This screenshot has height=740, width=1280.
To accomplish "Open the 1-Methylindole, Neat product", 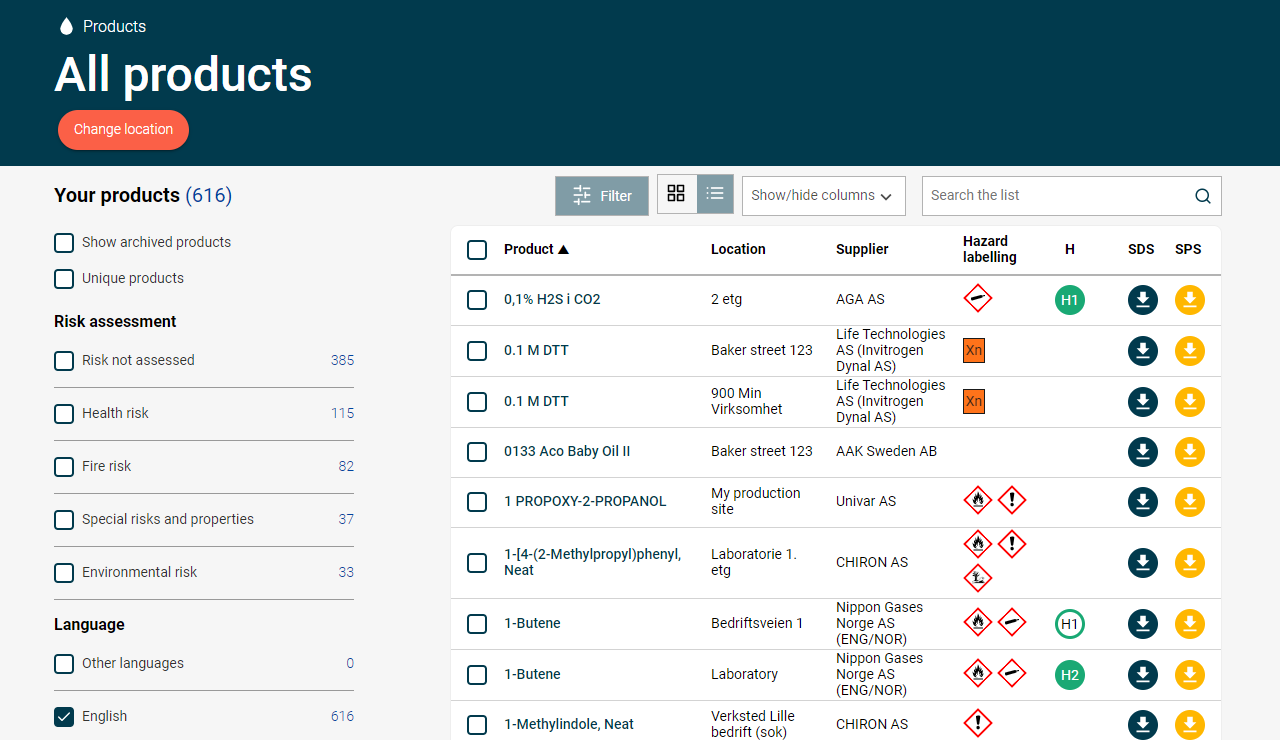I will (569, 724).
